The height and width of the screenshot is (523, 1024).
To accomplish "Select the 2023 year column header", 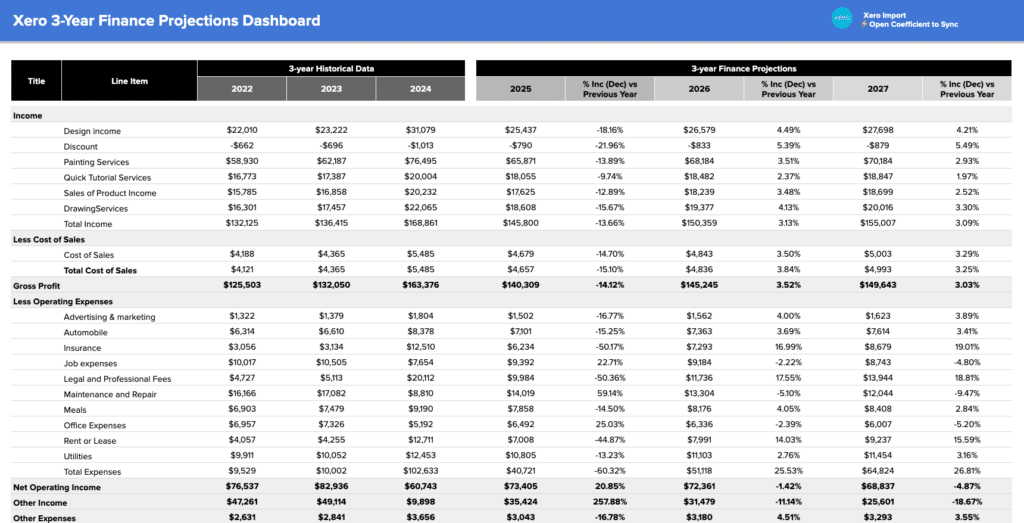I will click(331, 89).
